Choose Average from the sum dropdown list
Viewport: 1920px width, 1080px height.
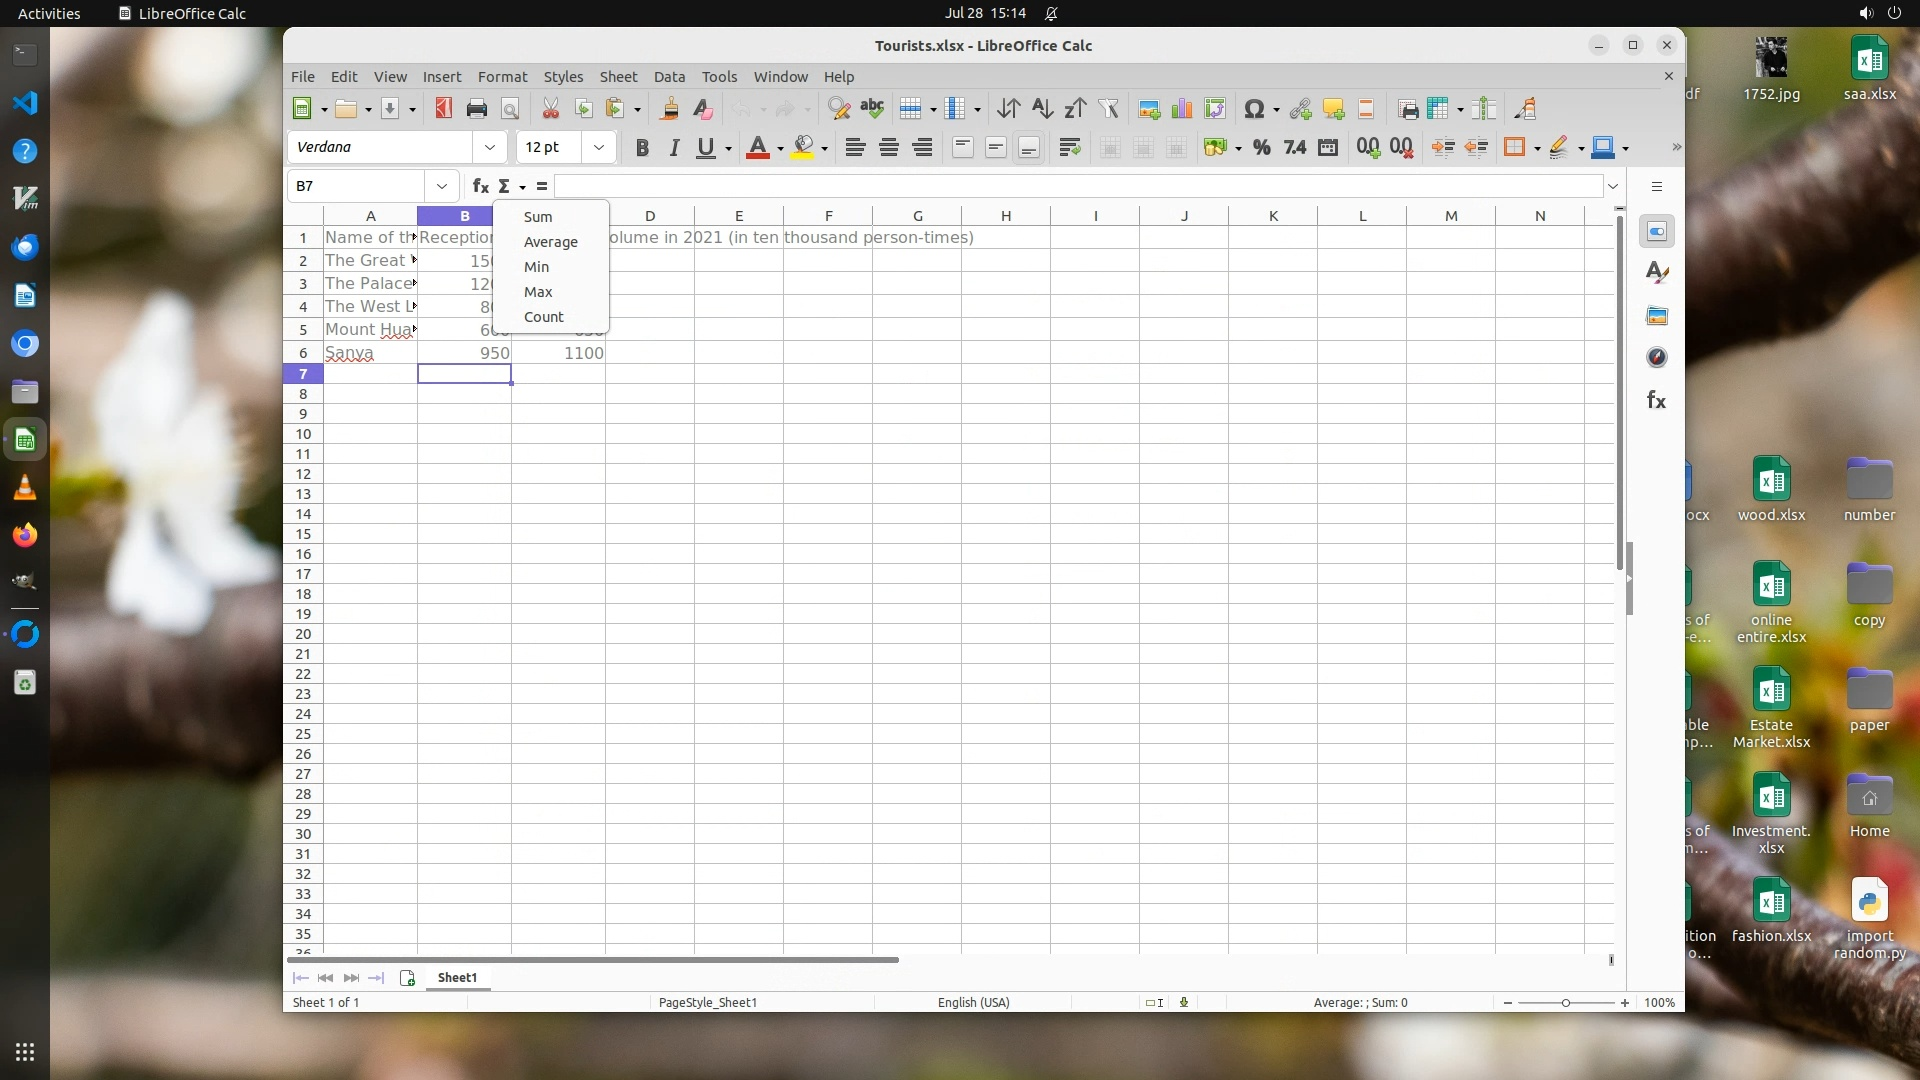[550, 242]
